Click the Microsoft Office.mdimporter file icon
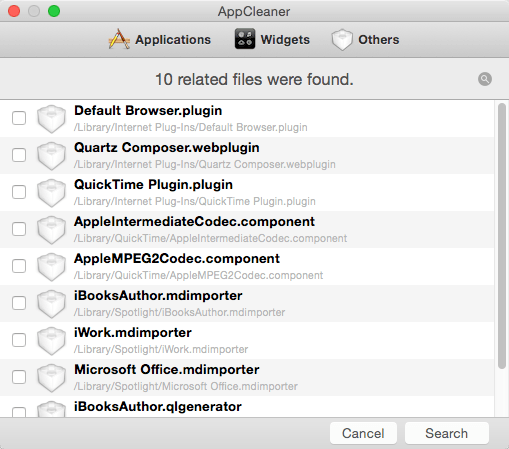Viewport: 509px width, 449px height. point(51,378)
